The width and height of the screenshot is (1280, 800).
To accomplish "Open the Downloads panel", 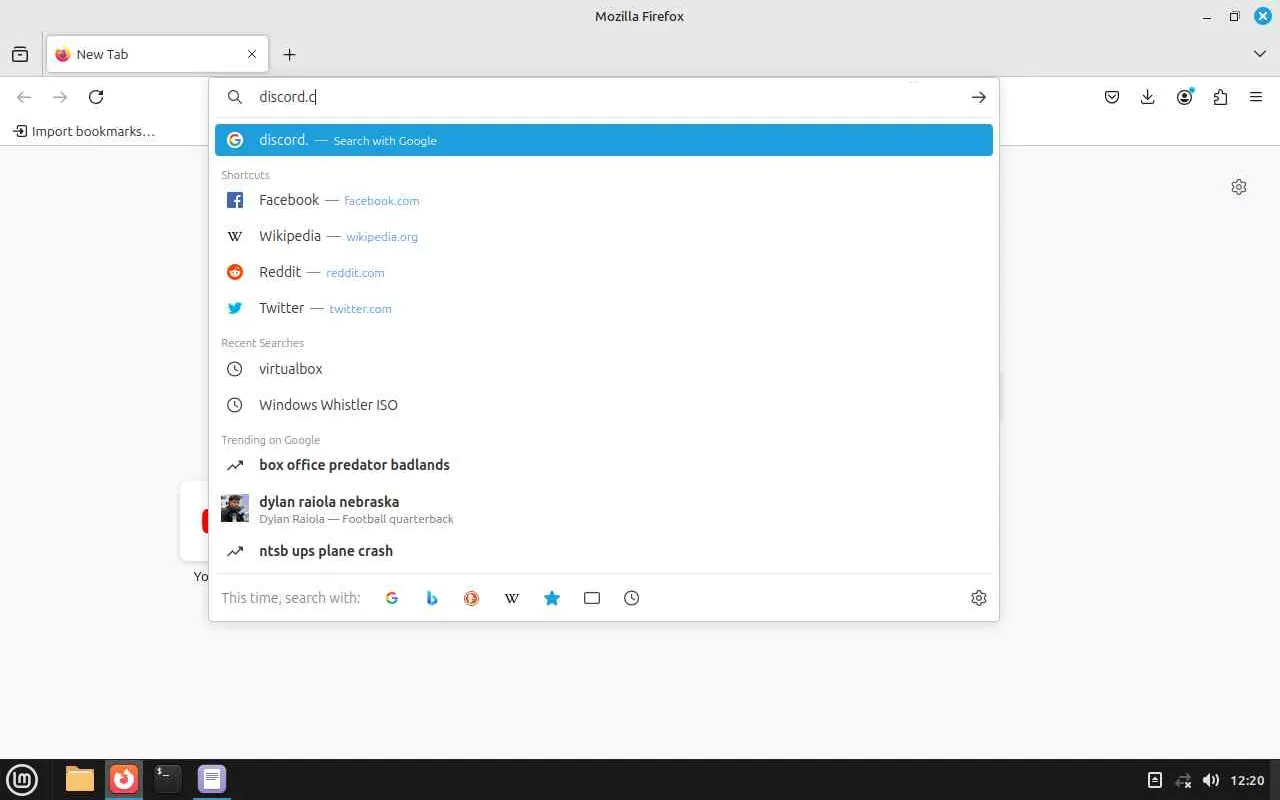I will pos(1148,97).
